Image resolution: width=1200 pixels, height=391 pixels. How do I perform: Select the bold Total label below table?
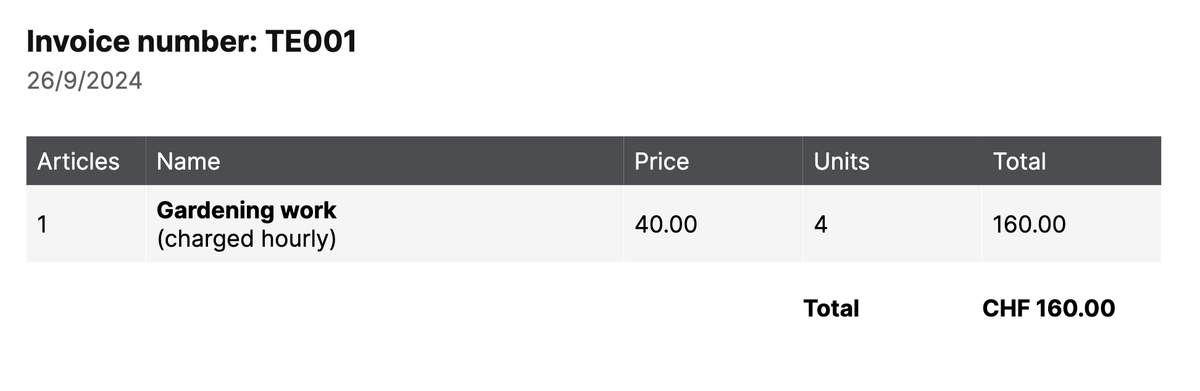tap(832, 309)
